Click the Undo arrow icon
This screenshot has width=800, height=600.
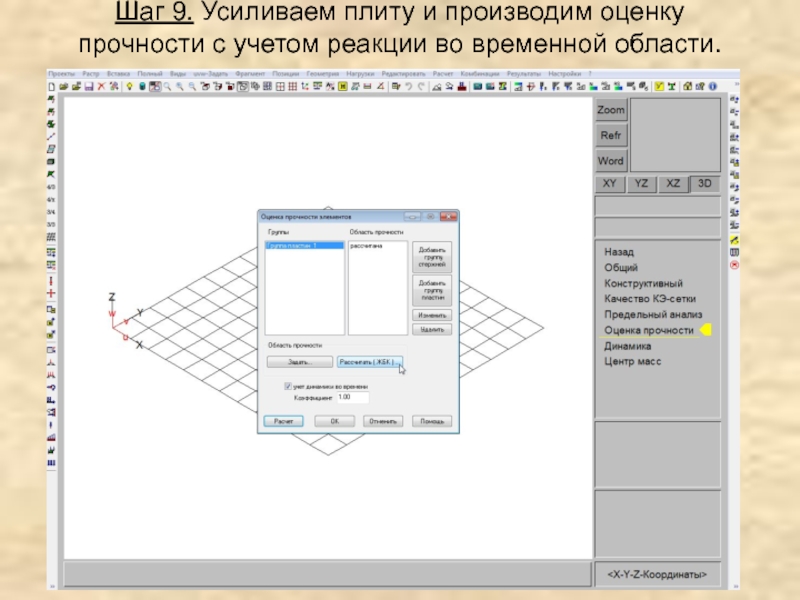[x=408, y=87]
